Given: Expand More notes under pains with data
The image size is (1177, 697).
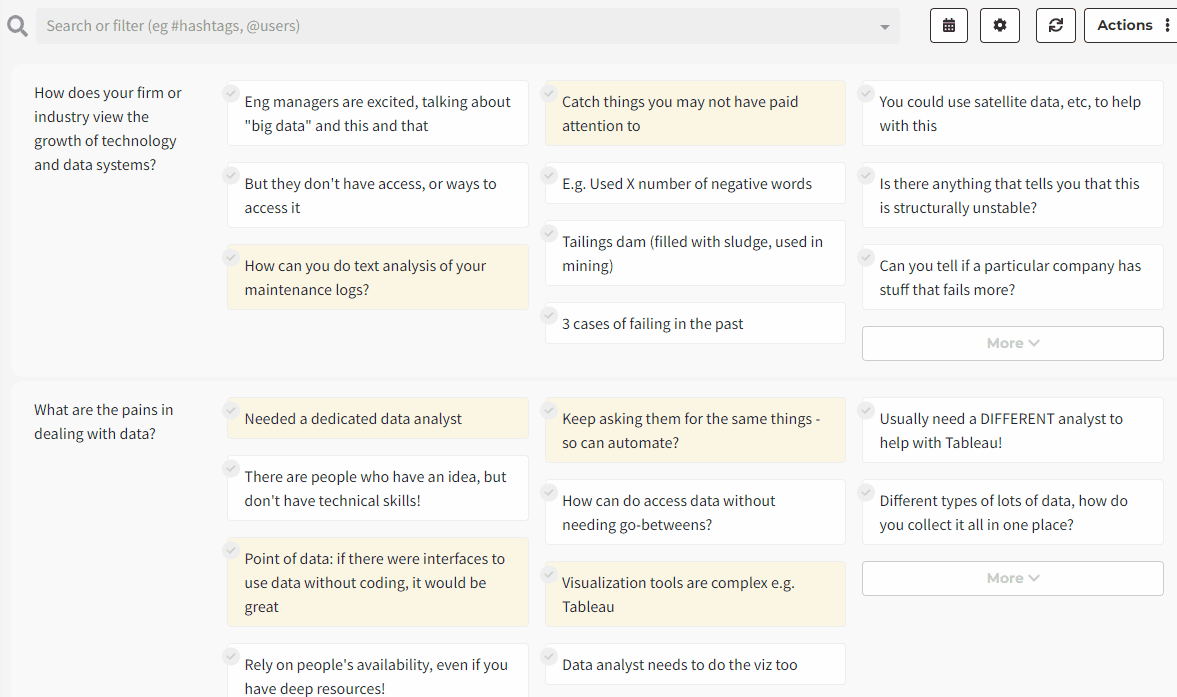Looking at the screenshot, I should tap(1012, 578).
